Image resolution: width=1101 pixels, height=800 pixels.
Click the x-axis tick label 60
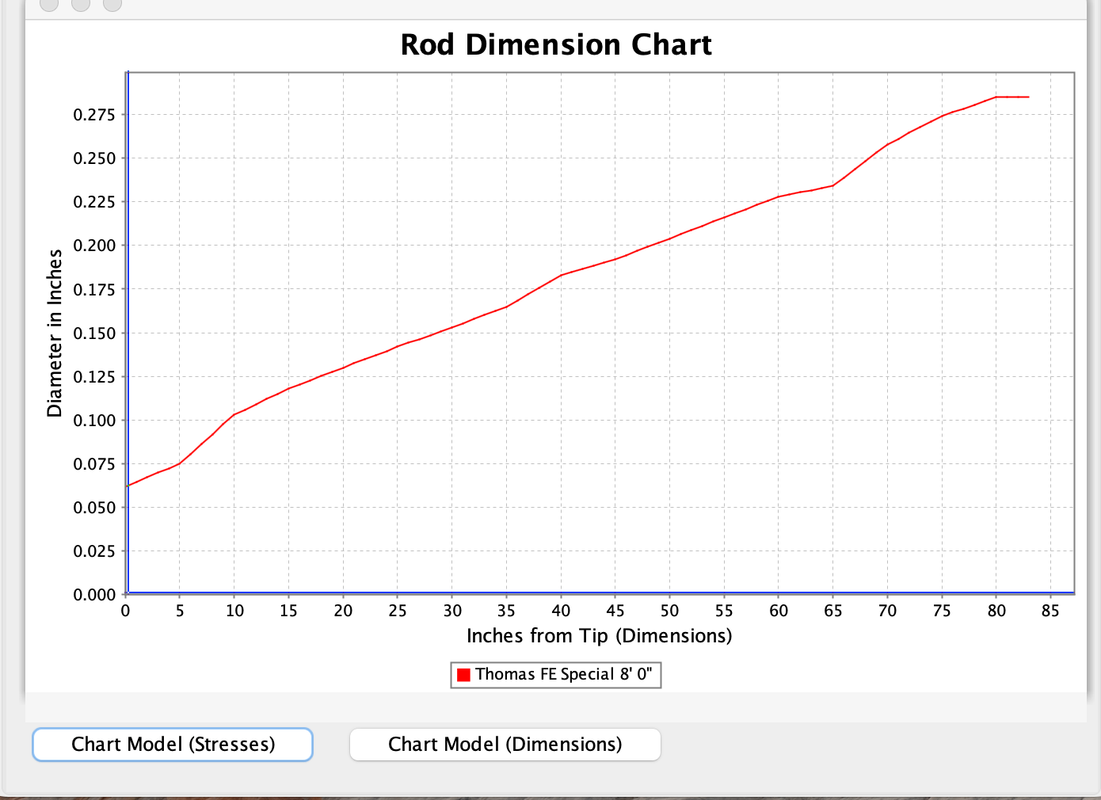point(779,611)
